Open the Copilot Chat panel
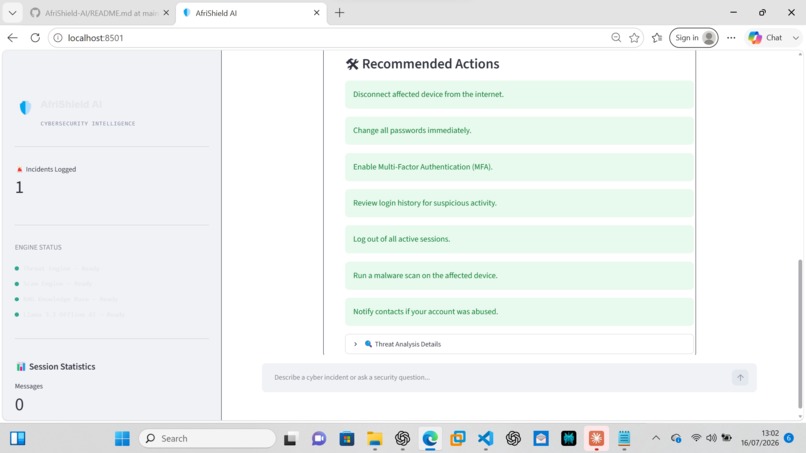The width and height of the screenshot is (806, 453). click(765, 38)
